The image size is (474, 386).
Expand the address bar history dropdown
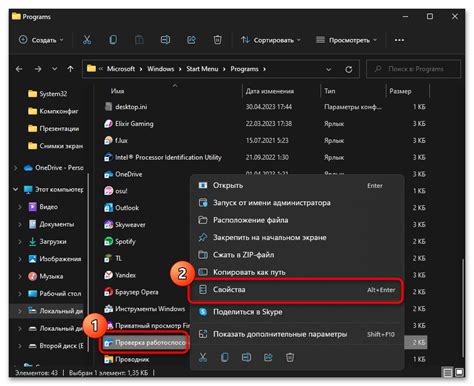(329, 69)
